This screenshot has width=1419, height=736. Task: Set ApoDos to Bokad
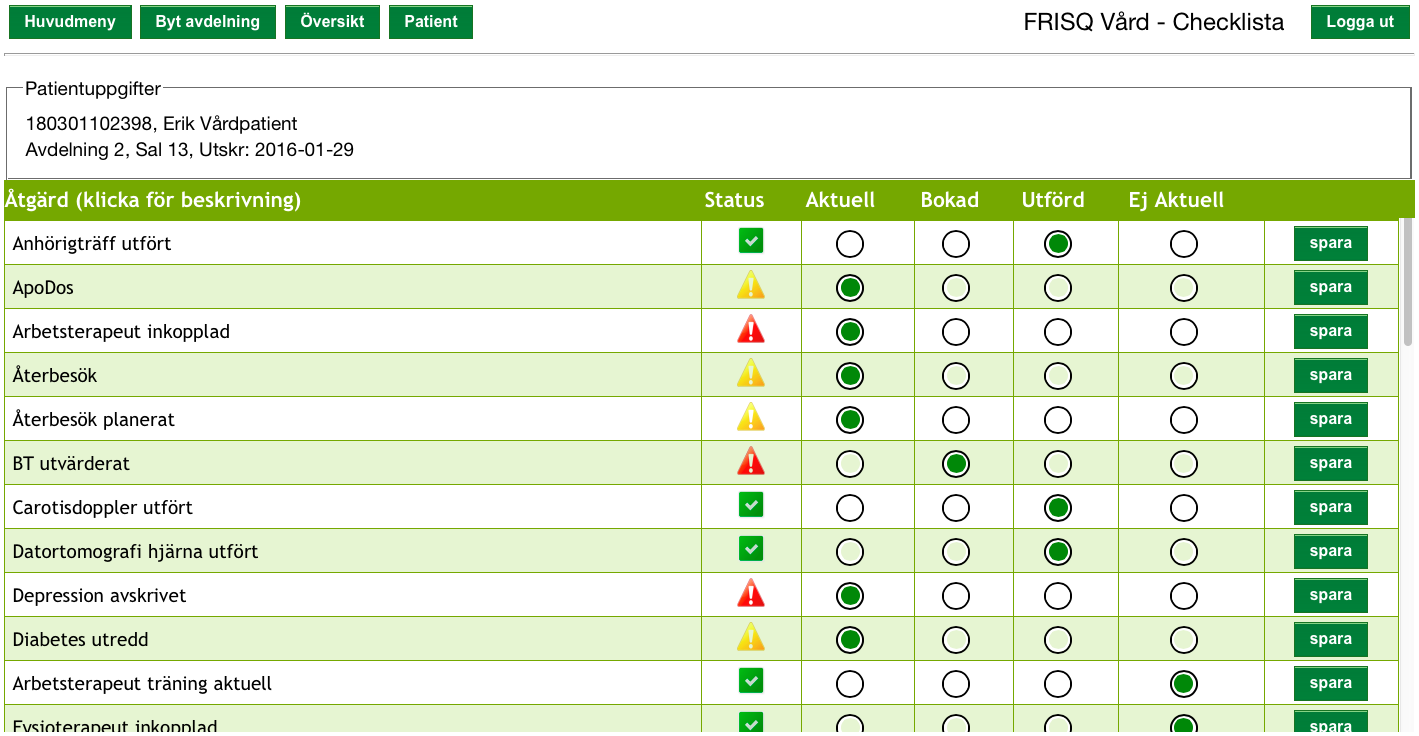pyautogui.click(x=956, y=288)
